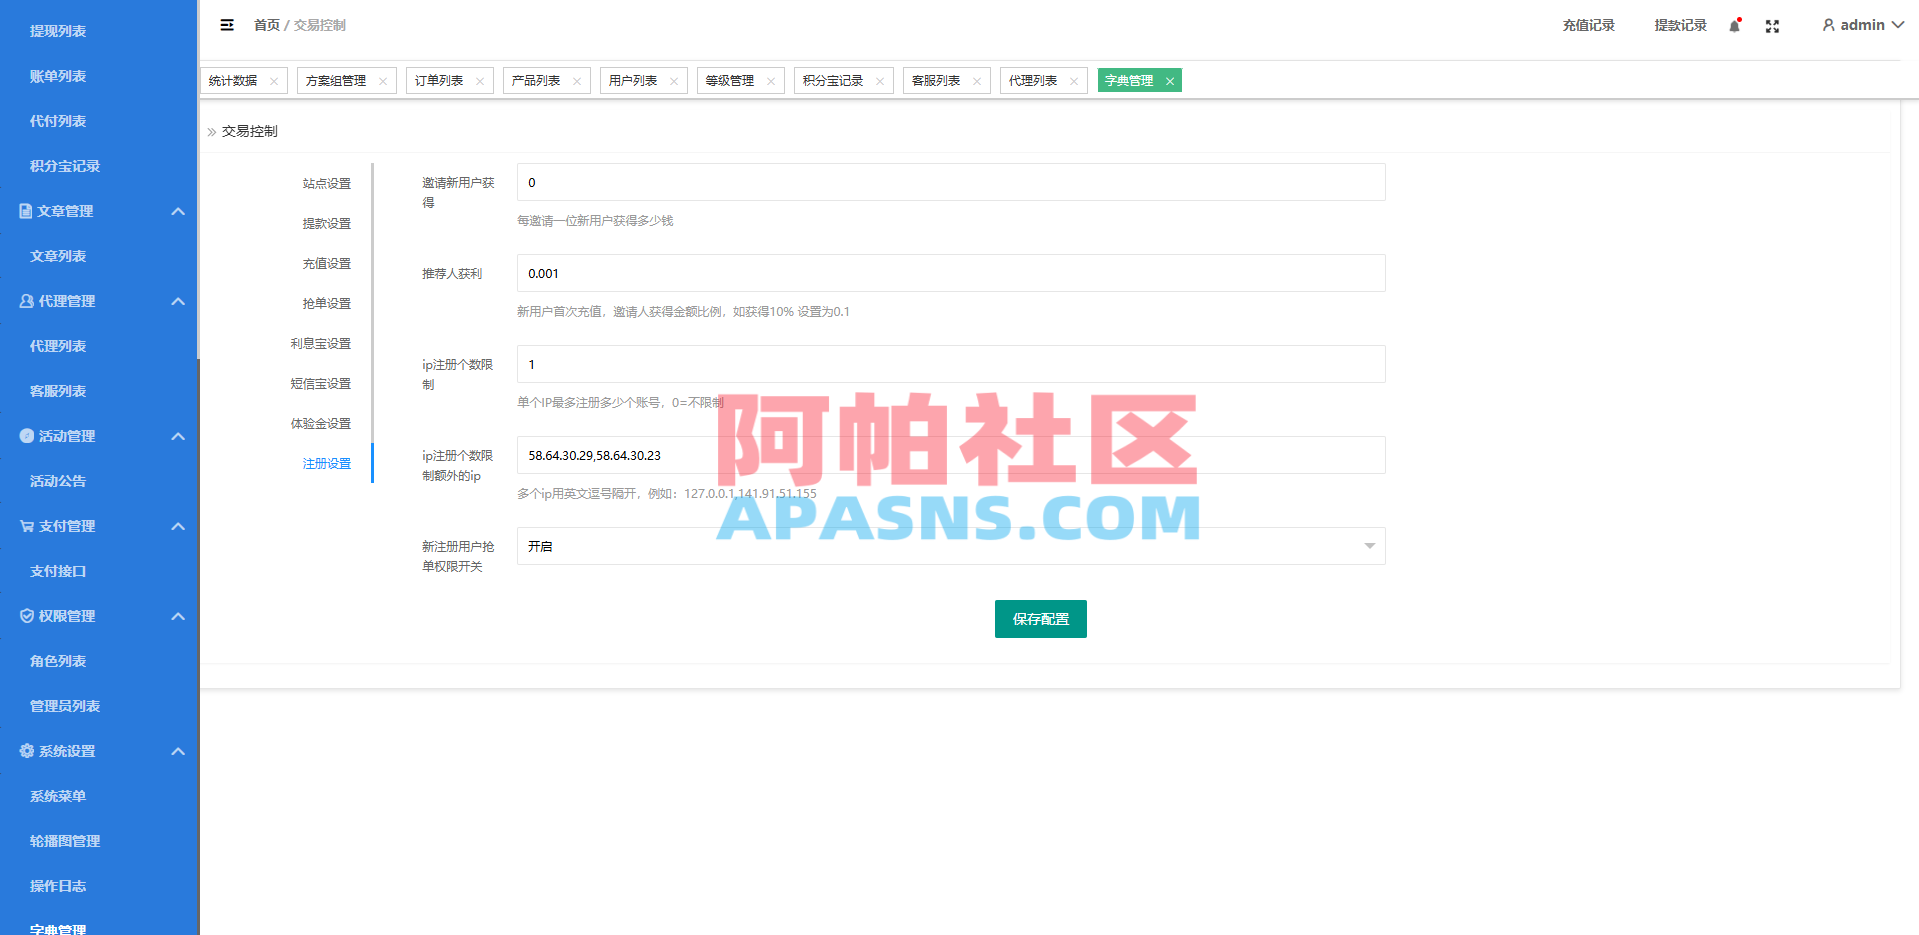Image resolution: width=1919 pixels, height=935 pixels.
Task: Click the 邀请新用户获得 input field
Action: coord(951,182)
